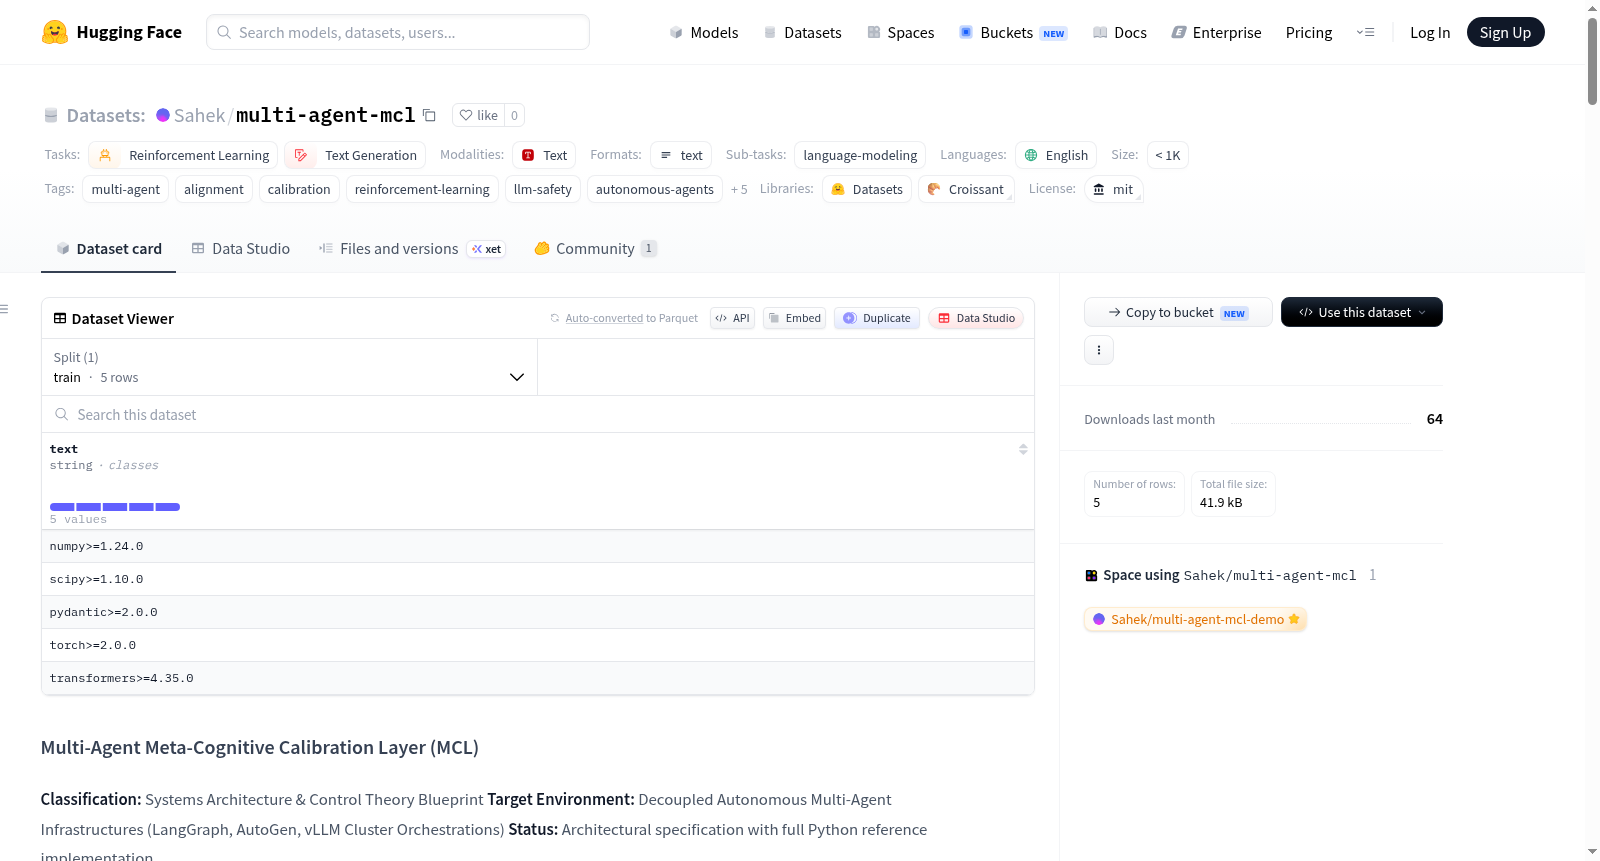Select the numpy>=1.24.0 row
The width and height of the screenshot is (1600, 861).
(538, 546)
